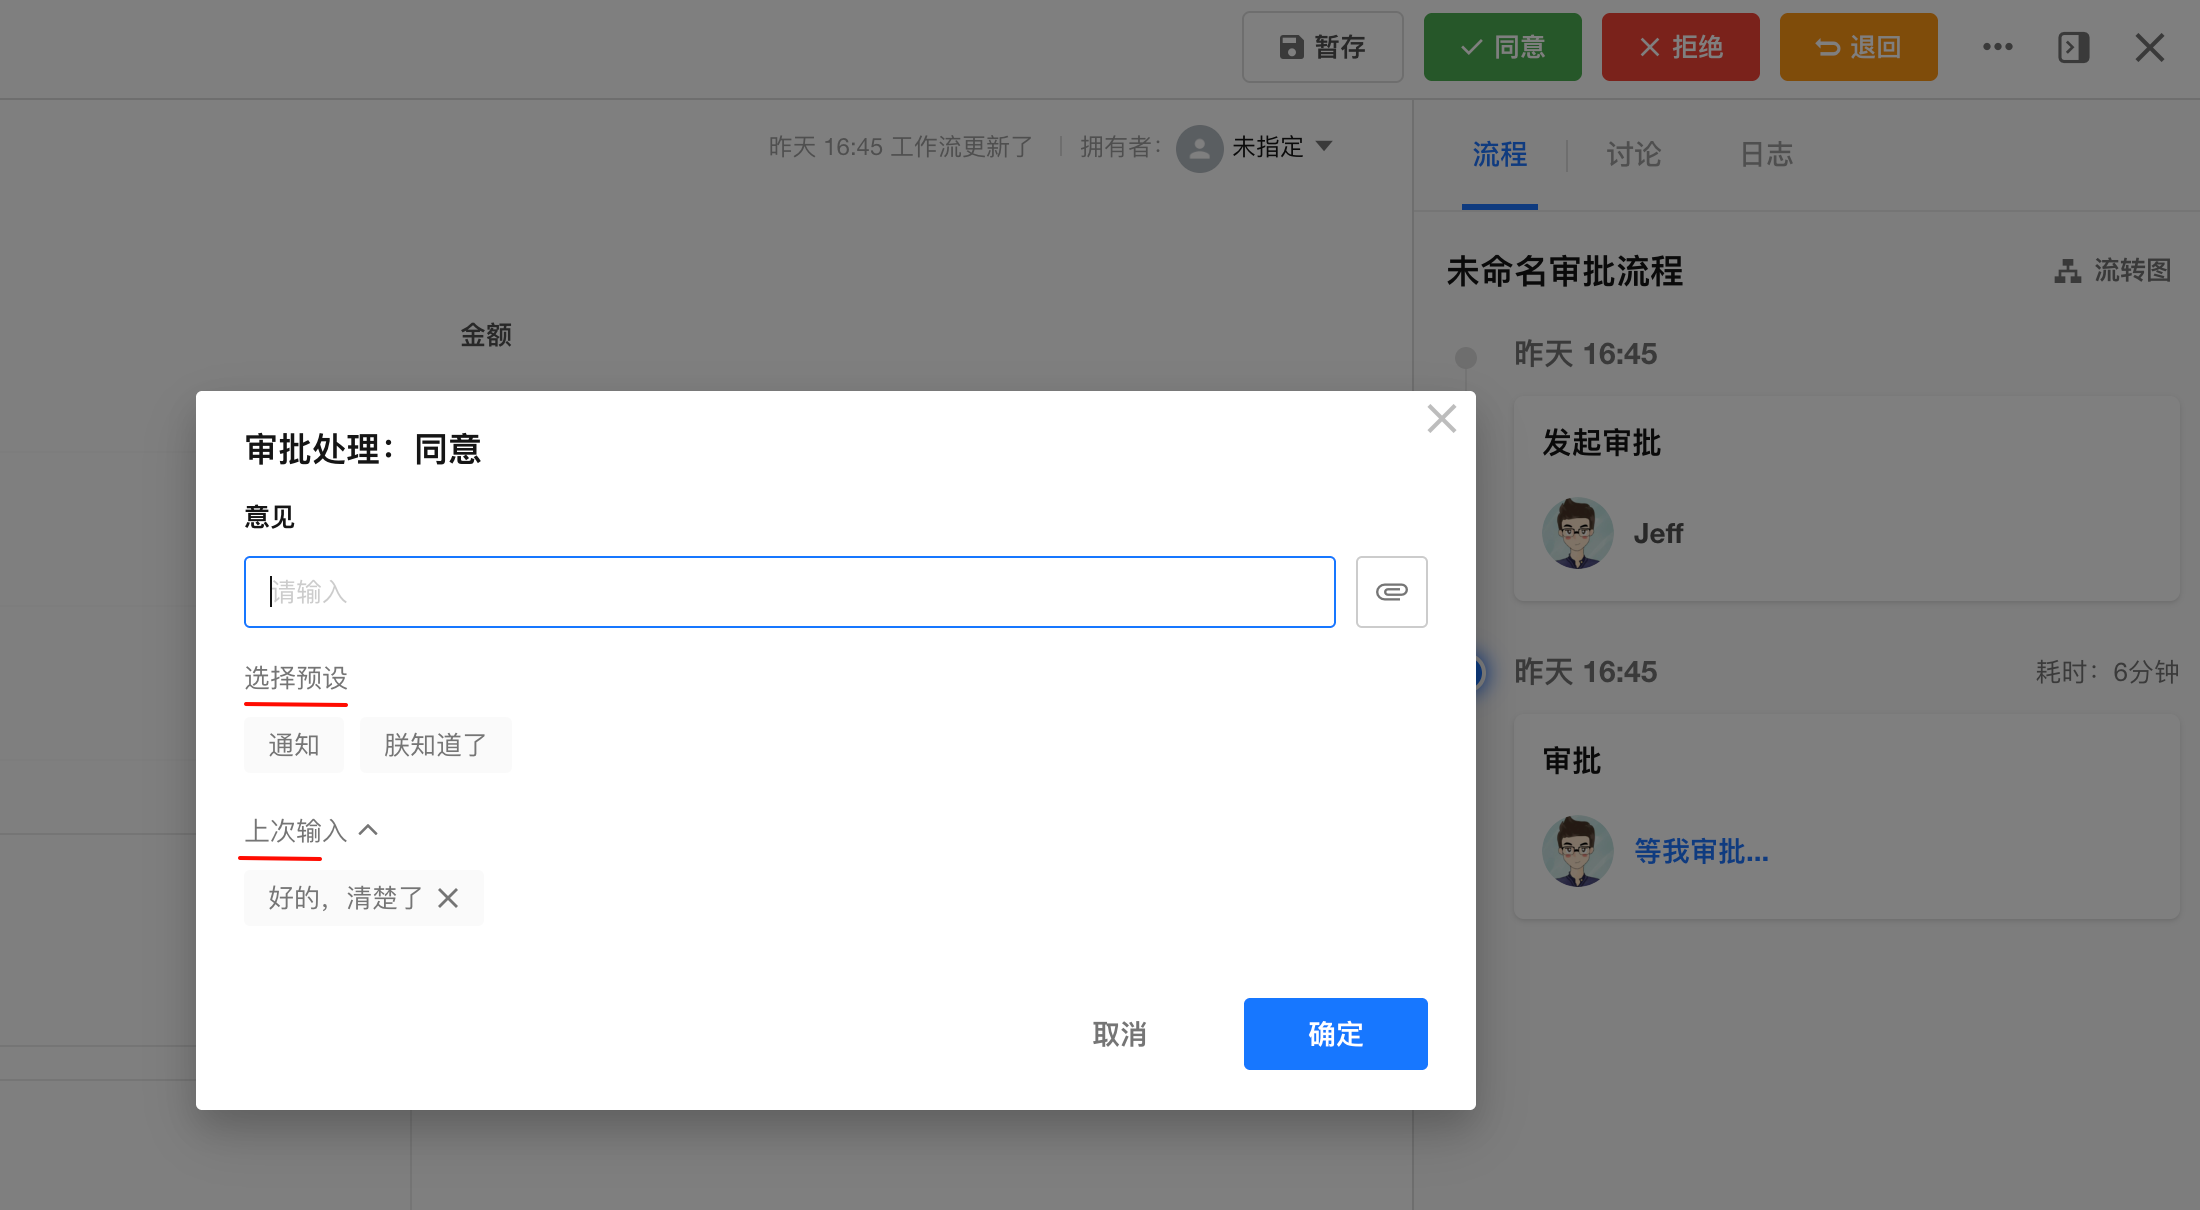2200x1210 pixels.
Task: Choose the 朕知道了 preset
Action: pos(435,745)
